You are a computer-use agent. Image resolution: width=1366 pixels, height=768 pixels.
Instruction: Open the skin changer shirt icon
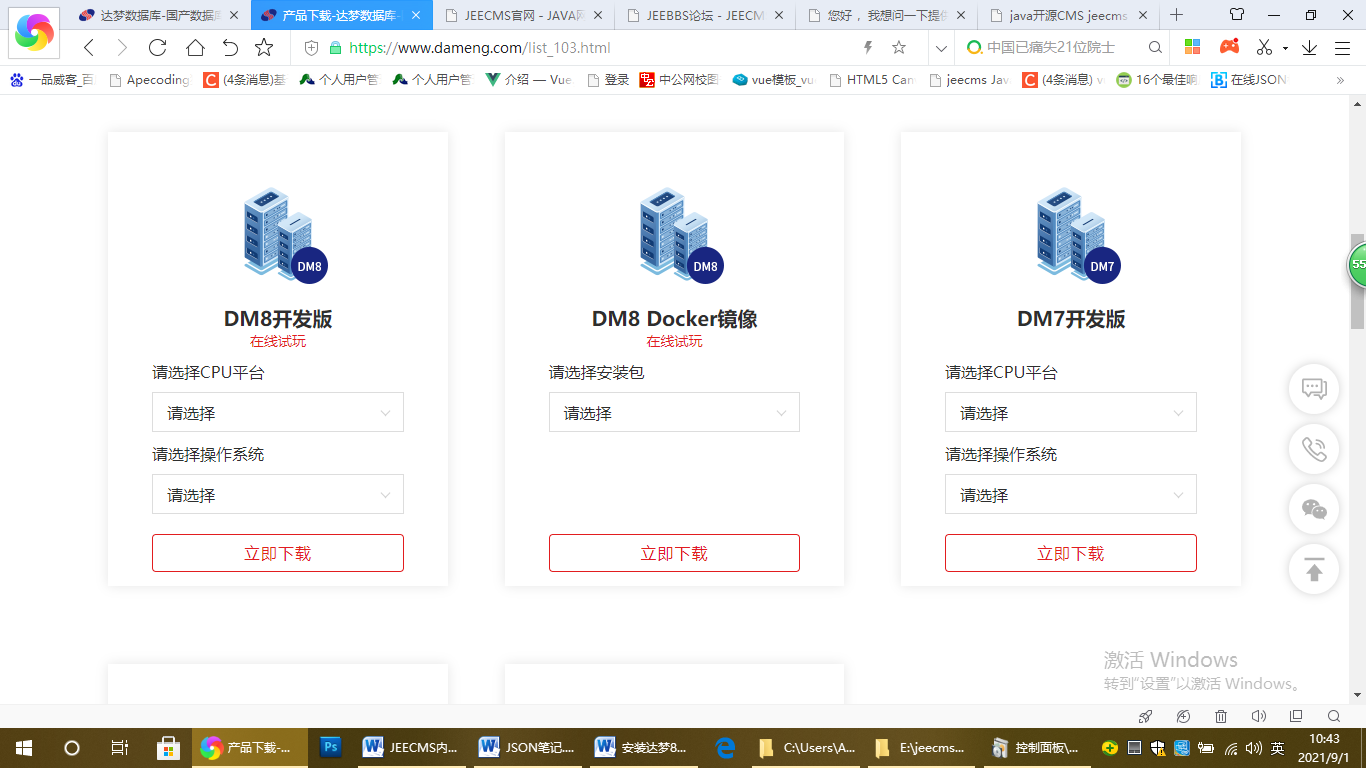[1237, 15]
